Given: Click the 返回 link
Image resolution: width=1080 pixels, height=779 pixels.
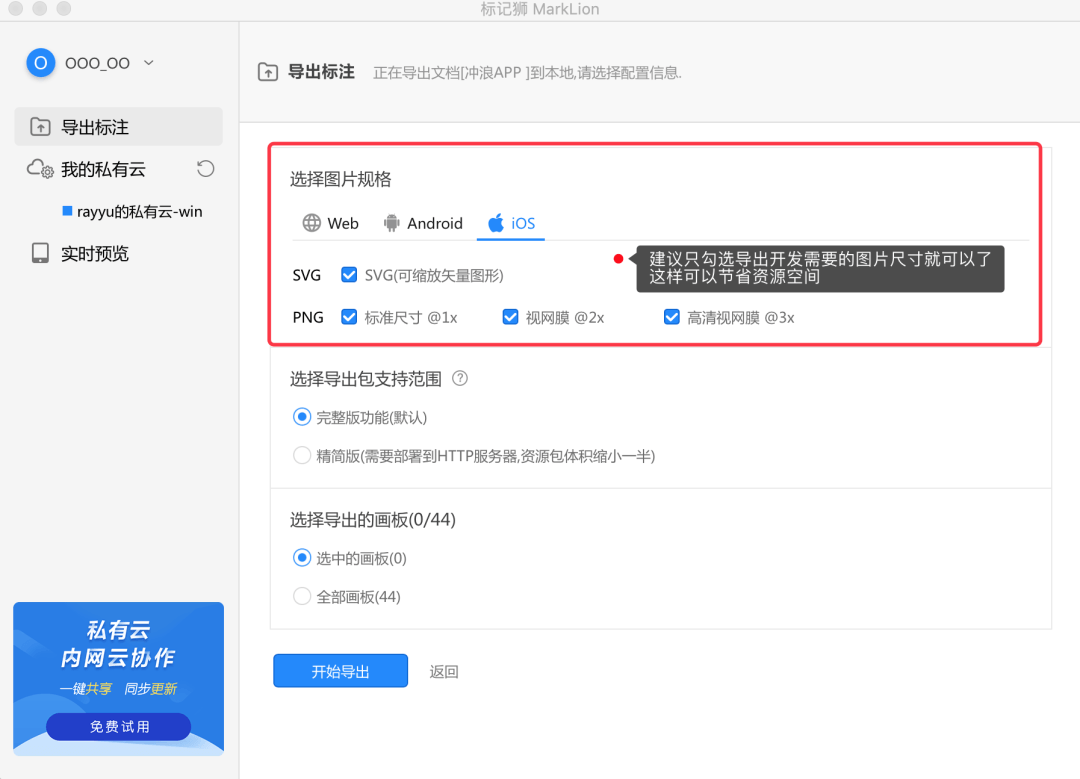Looking at the screenshot, I should pyautogui.click(x=444, y=672).
